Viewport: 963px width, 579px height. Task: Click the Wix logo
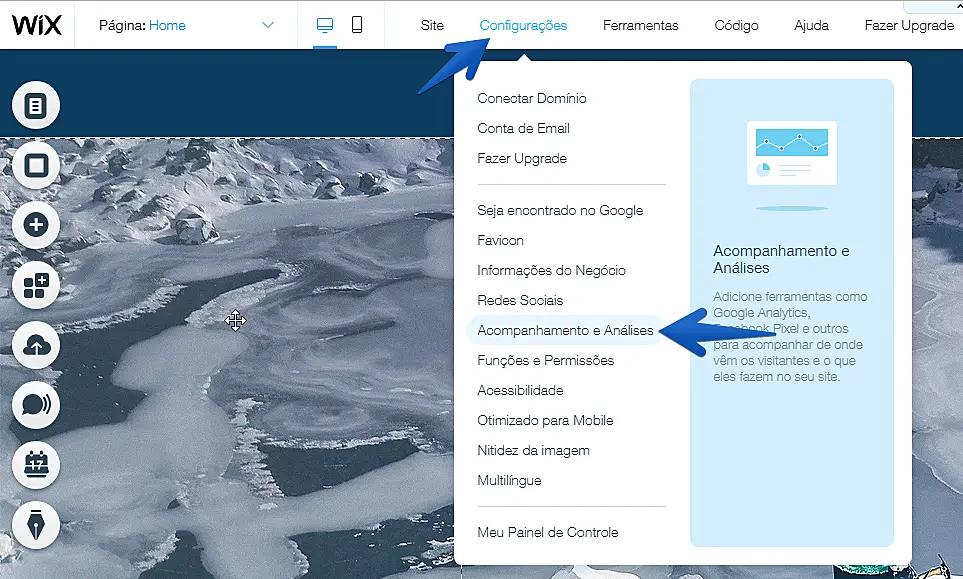click(x=37, y=25)
